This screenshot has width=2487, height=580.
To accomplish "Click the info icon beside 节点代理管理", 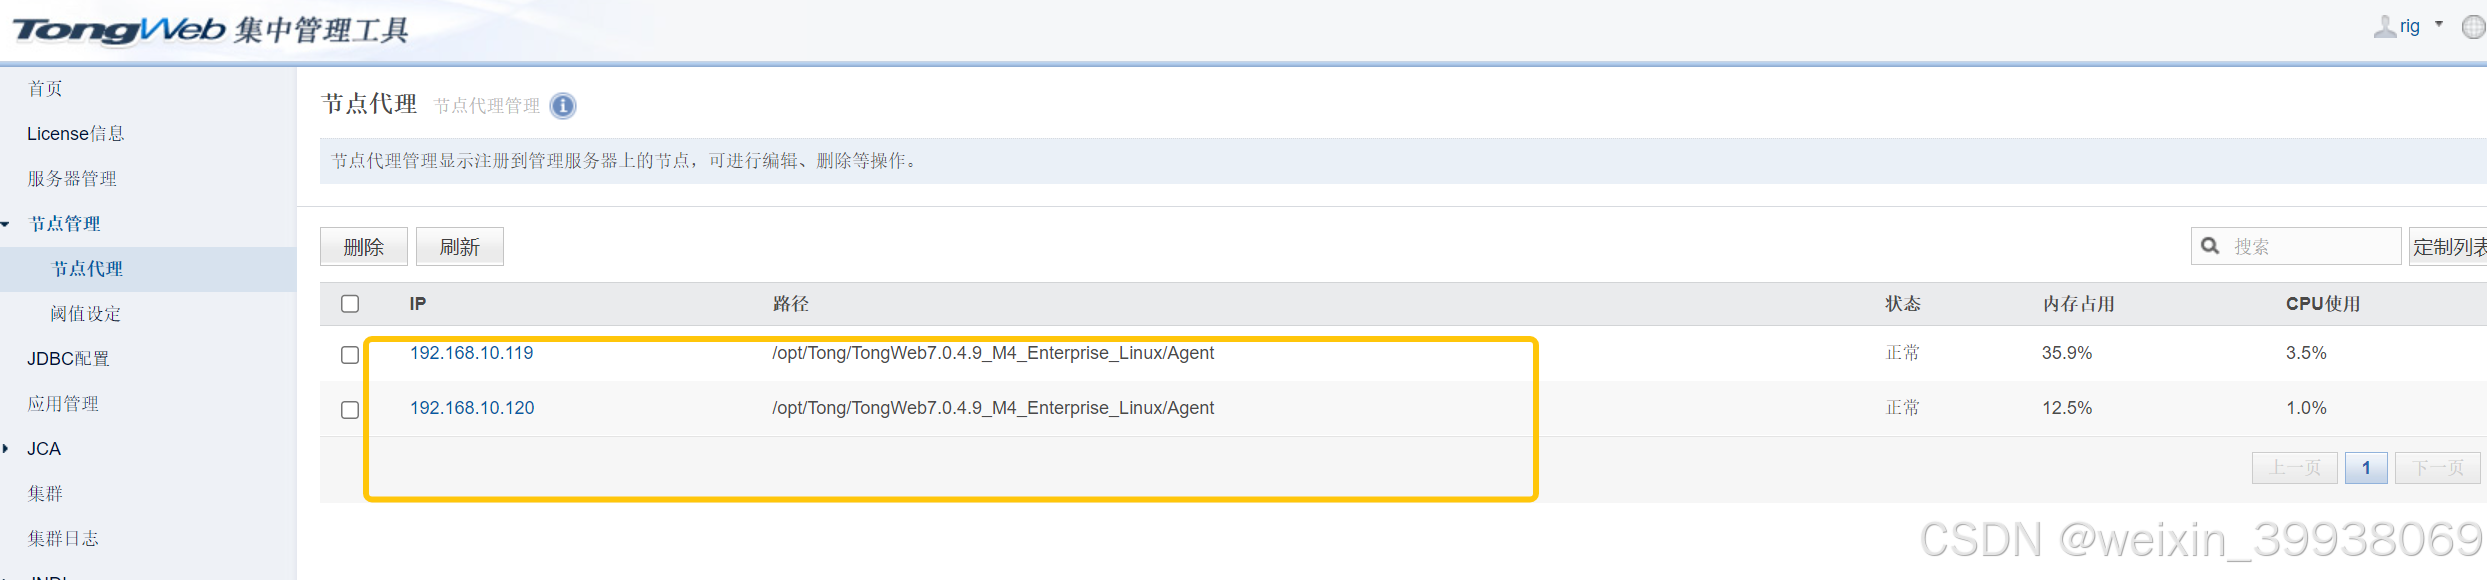I will pos(563,106).
